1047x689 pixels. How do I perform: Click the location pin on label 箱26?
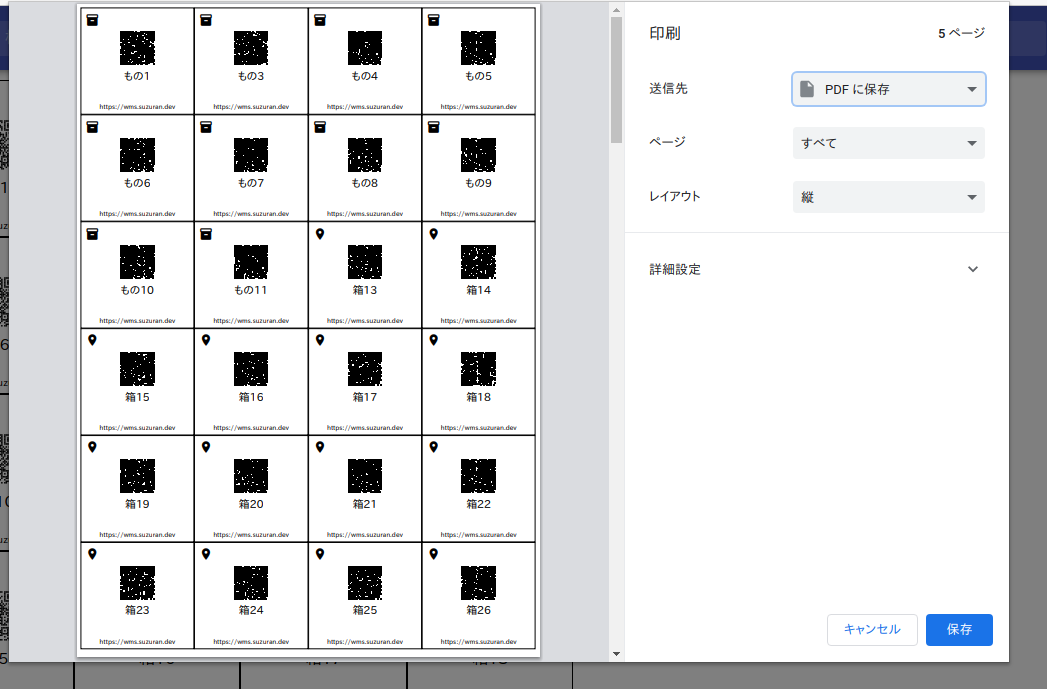point(434,554)
